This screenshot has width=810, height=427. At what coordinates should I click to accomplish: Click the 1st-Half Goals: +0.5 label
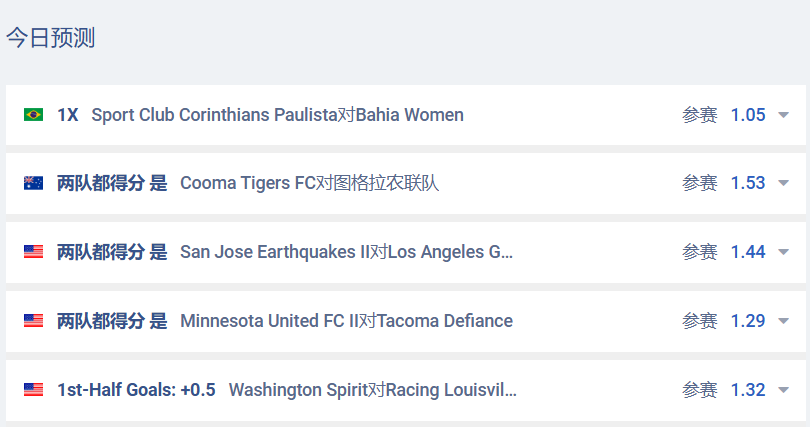(136, 390)
